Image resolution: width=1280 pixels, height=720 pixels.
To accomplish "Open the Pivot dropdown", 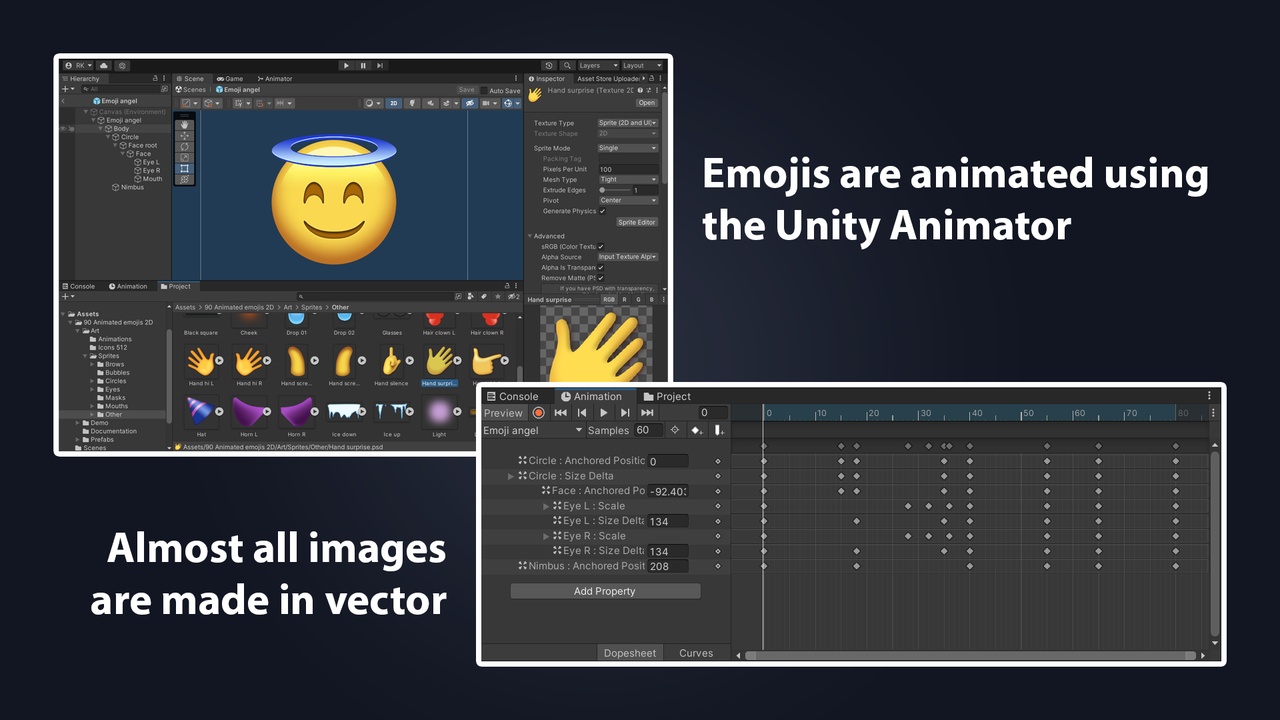I will (628, 200).
